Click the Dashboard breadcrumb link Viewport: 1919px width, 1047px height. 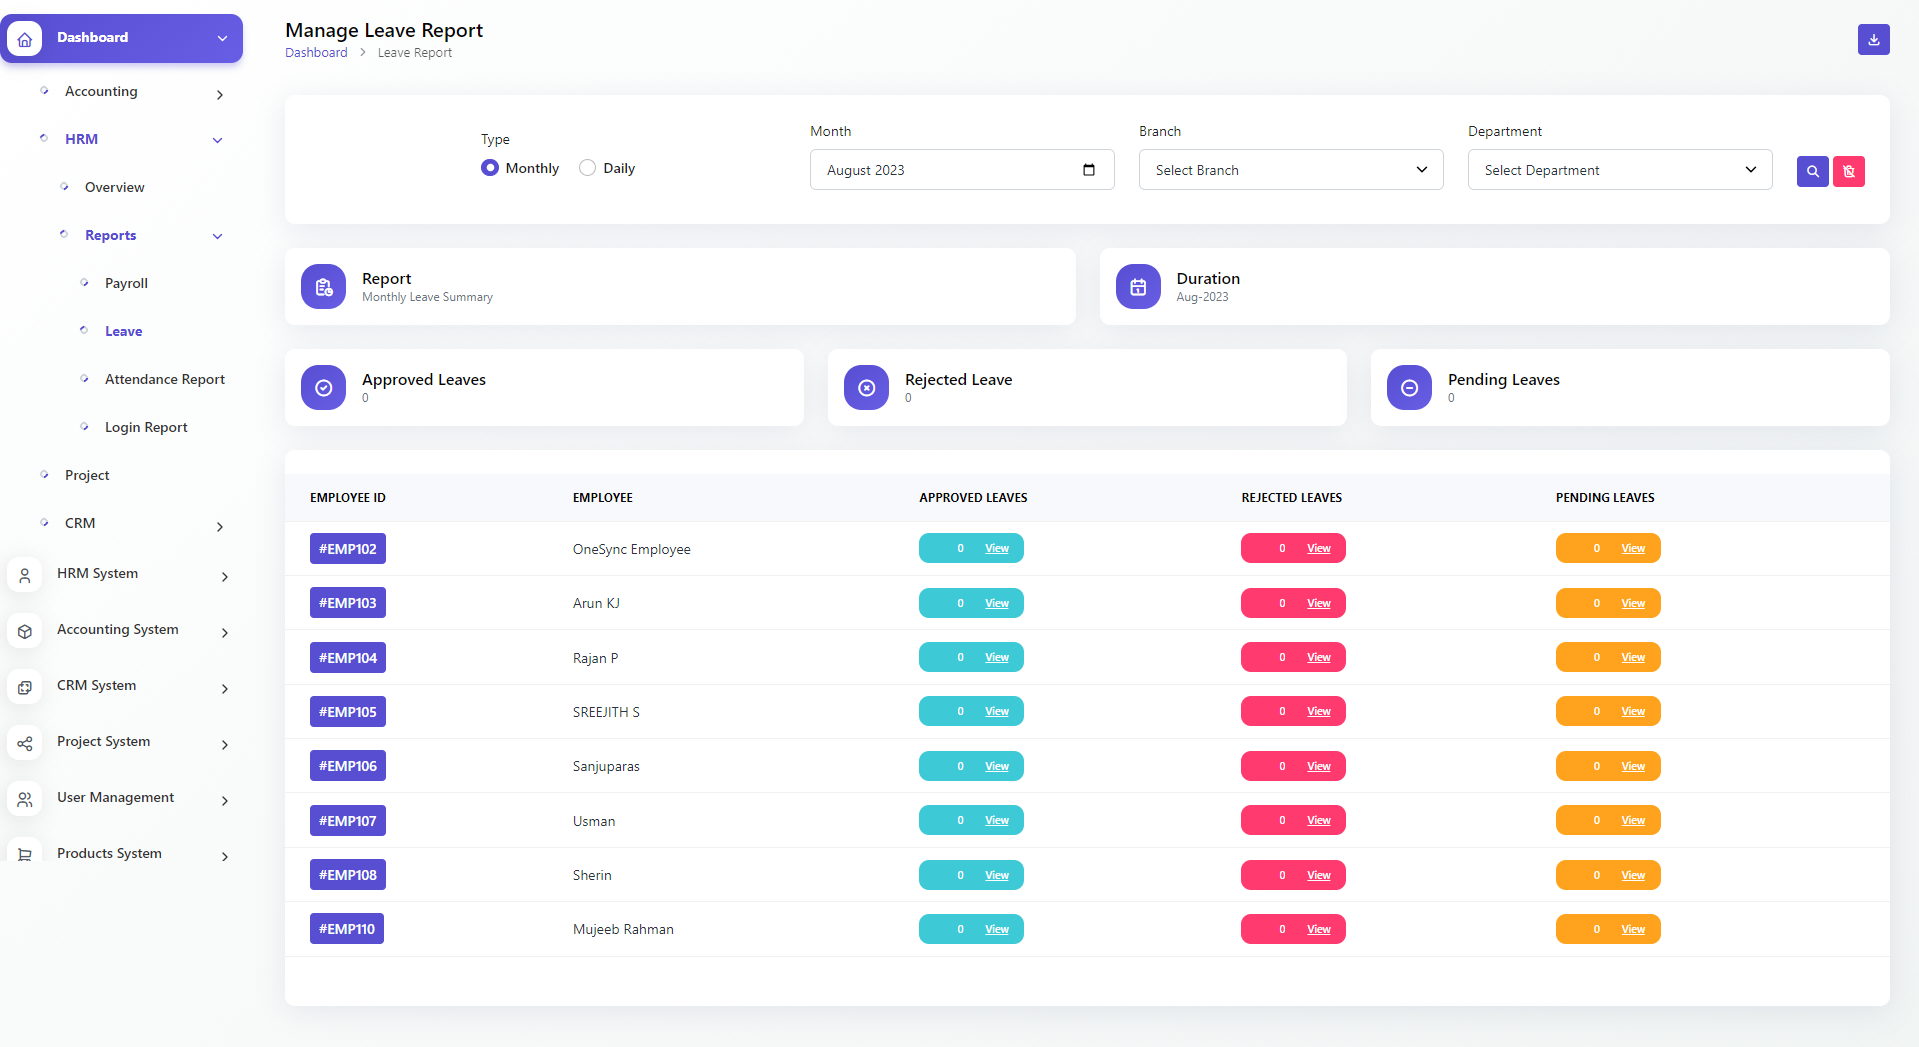(316, 52)
